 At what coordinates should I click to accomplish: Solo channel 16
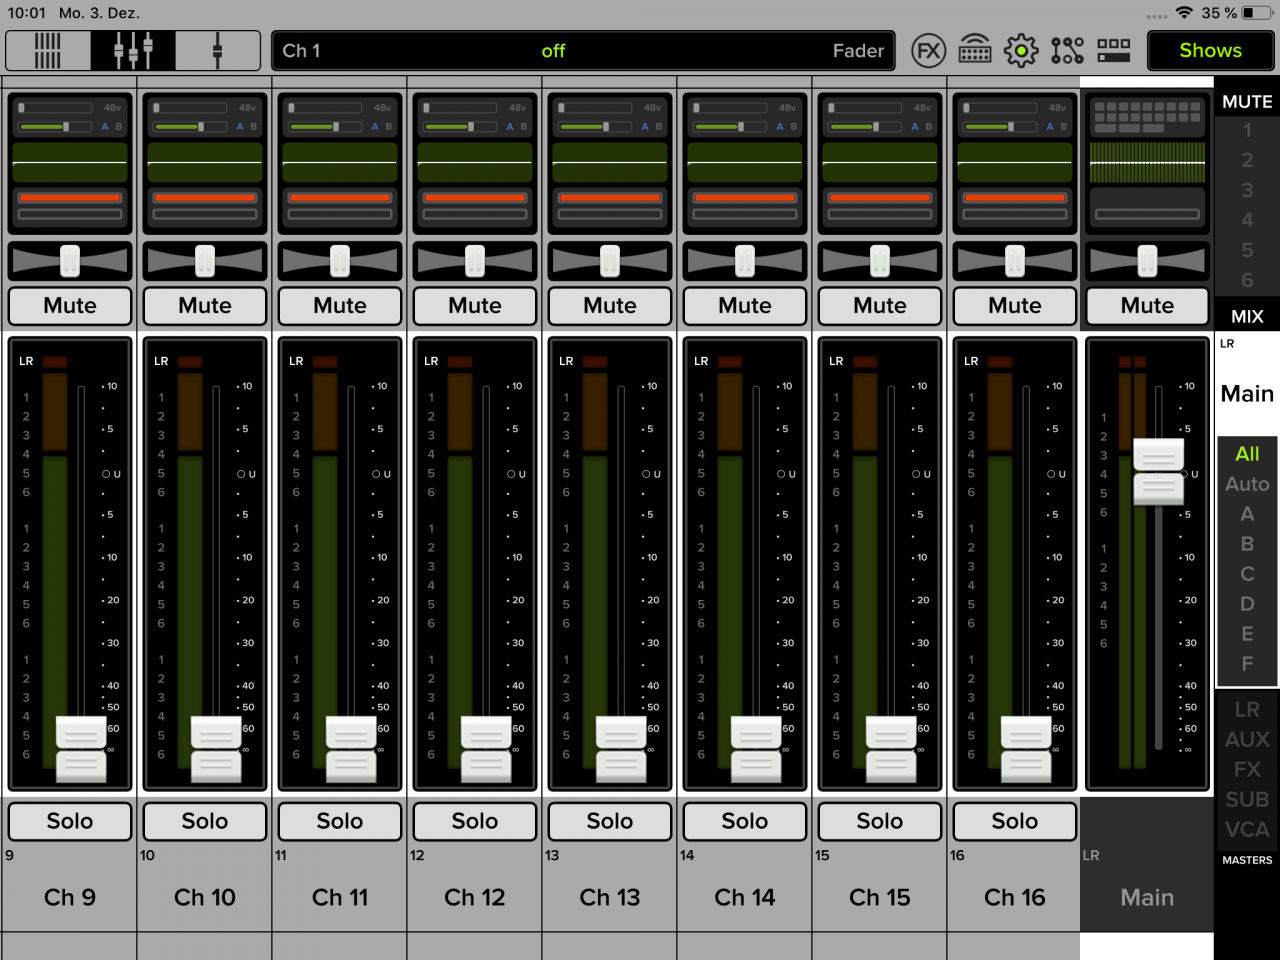(x=1015, y=821)
